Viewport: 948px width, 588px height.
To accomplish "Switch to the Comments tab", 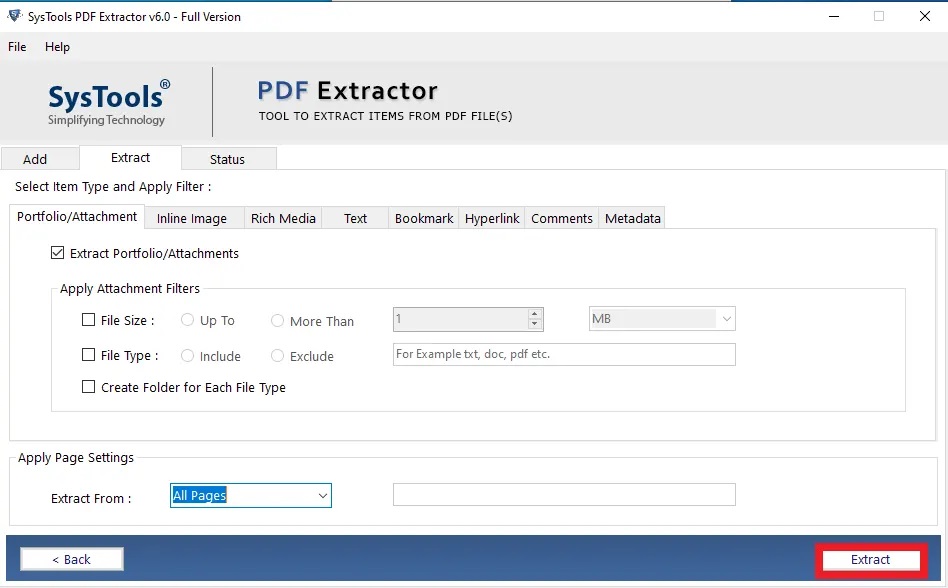I will pos(561,217).
